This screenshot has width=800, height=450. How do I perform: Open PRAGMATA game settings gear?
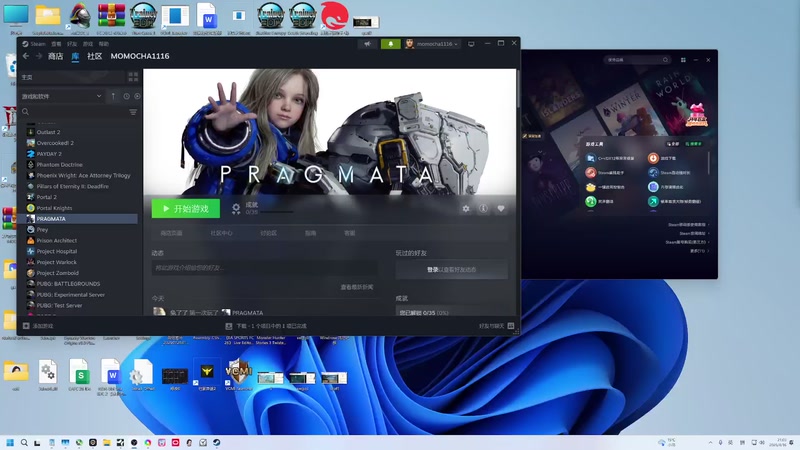pos(466,208)
